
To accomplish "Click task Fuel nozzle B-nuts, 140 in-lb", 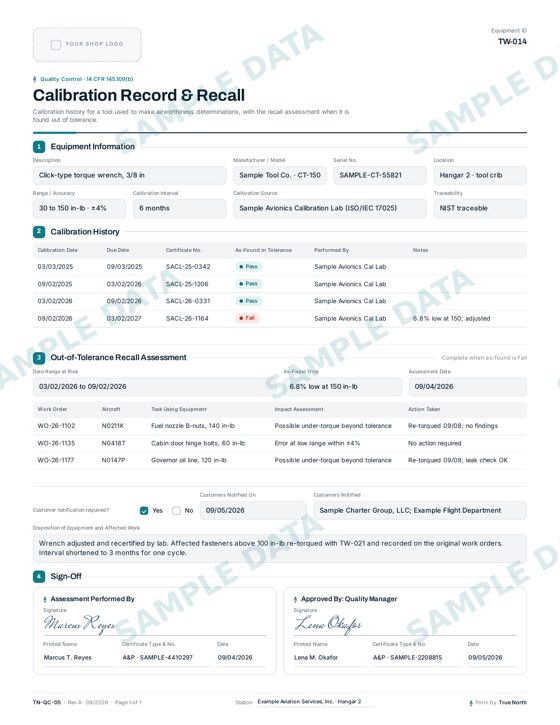I will 193,426.
